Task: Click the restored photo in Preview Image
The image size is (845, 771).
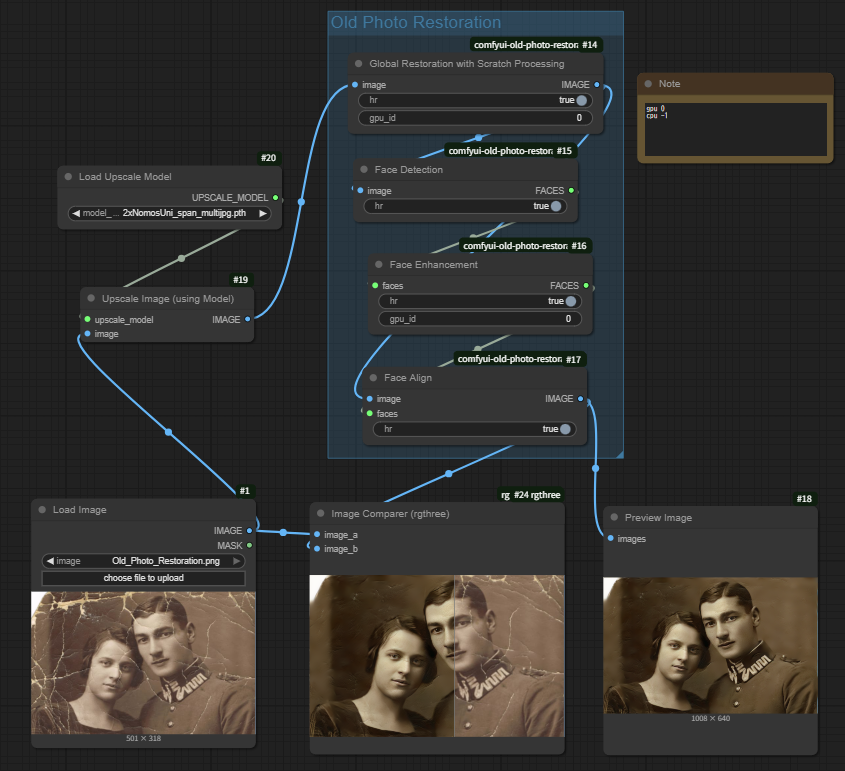Action: tap(710, 645)
